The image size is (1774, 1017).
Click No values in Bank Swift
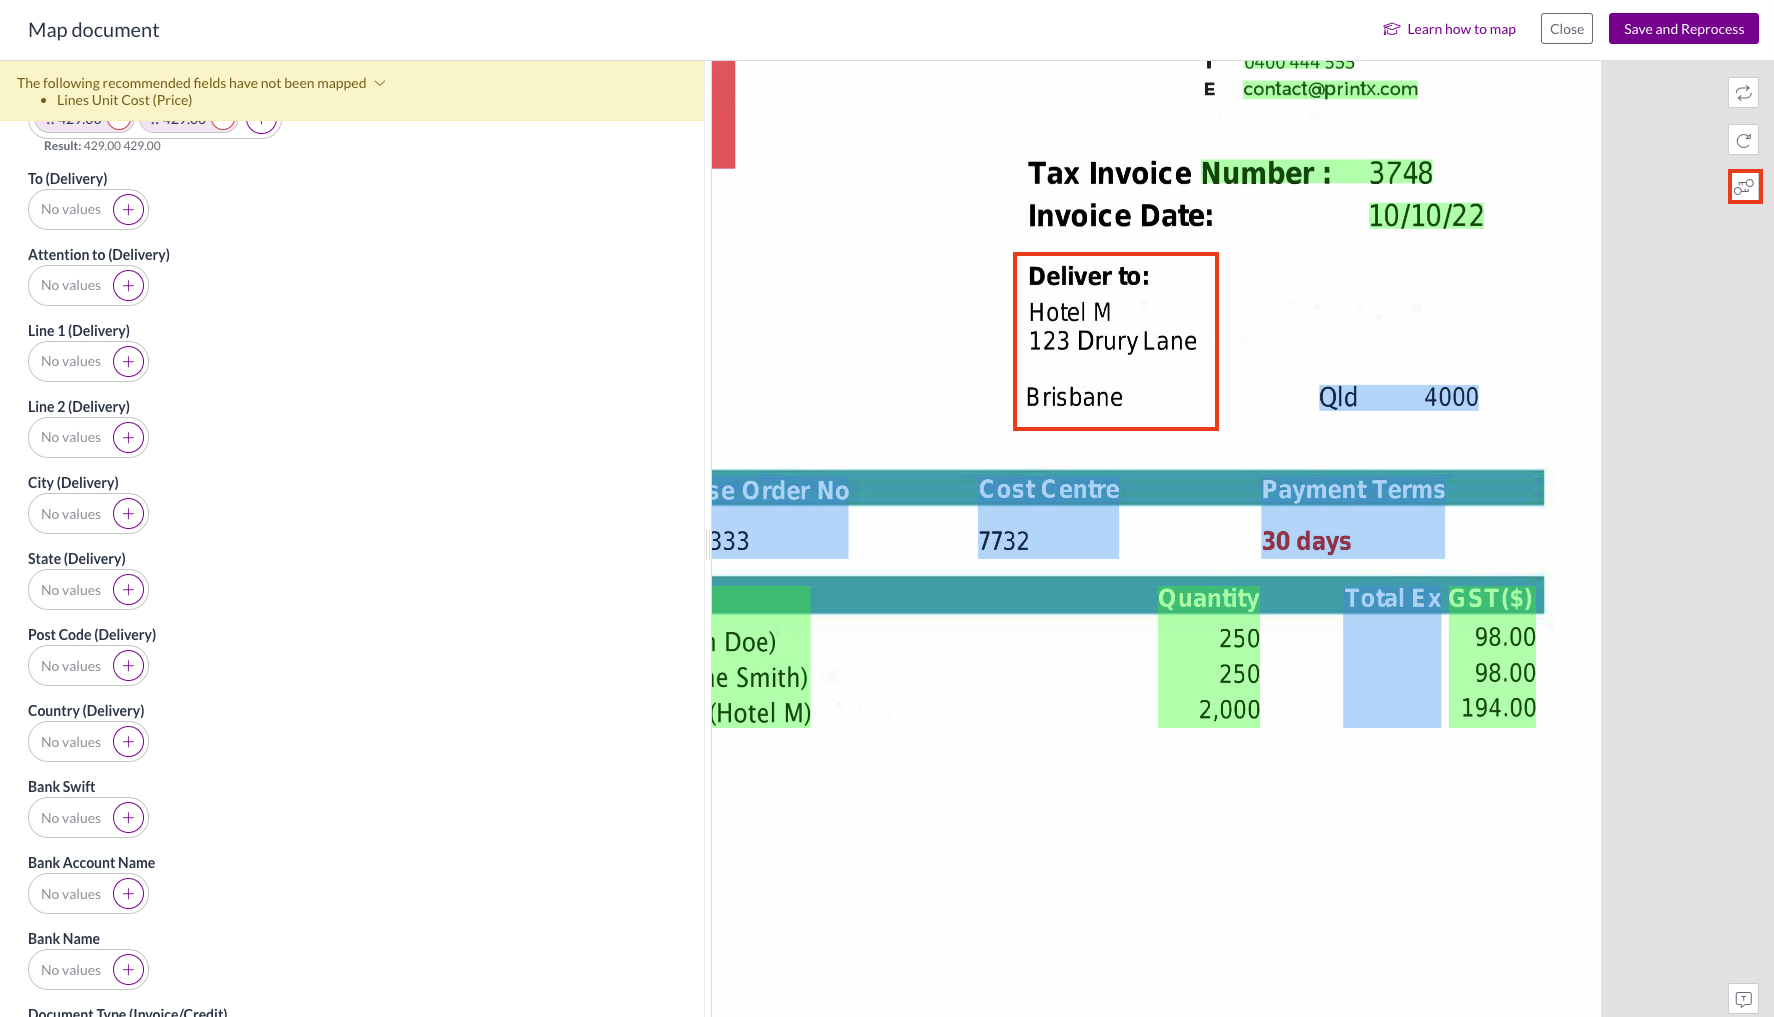[71, 818]
